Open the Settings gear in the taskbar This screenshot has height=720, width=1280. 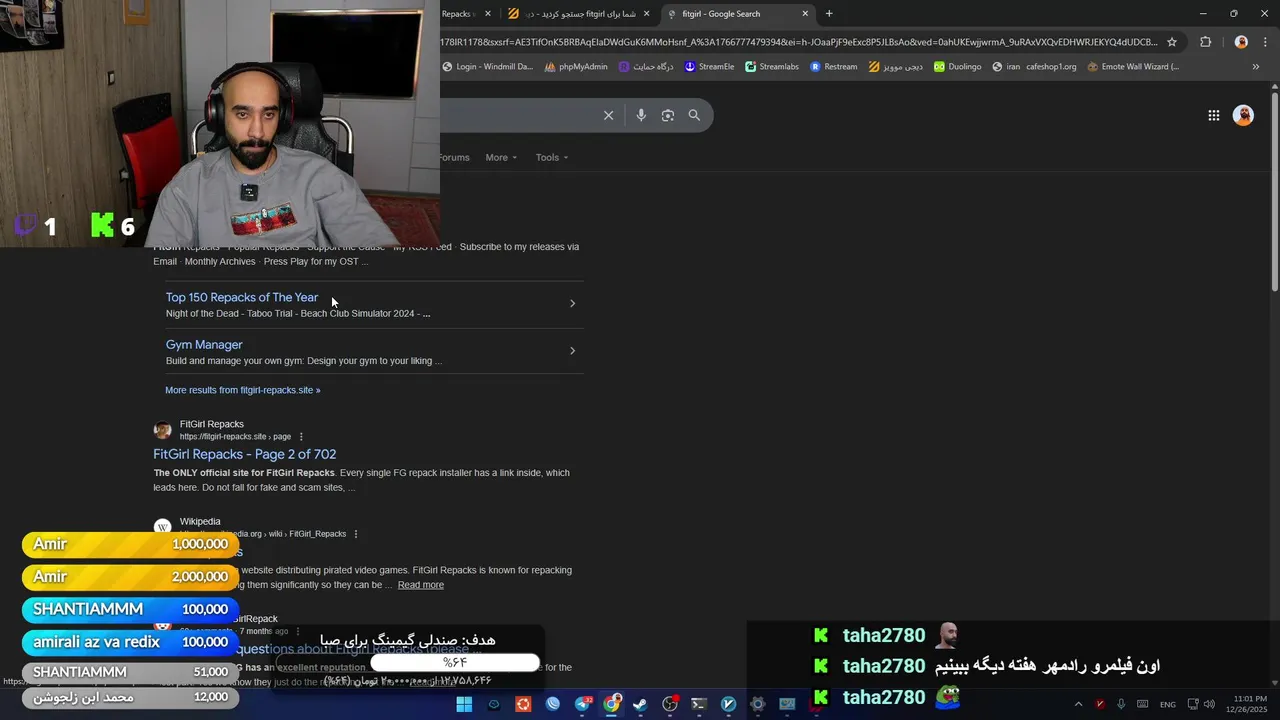[757, 704]
